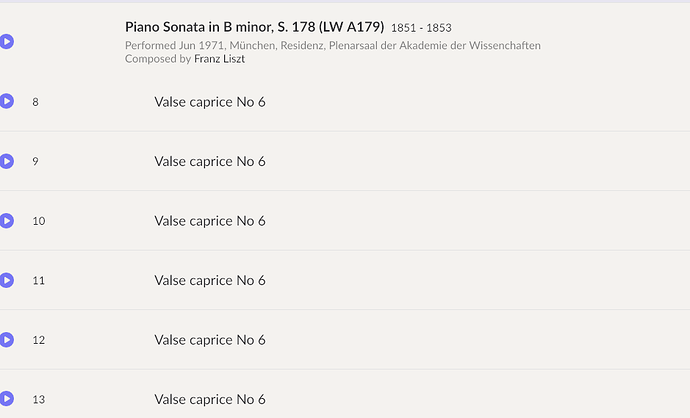690x418 pixels.
Task: Click the play icon for track 11
Action: (7, 280)
